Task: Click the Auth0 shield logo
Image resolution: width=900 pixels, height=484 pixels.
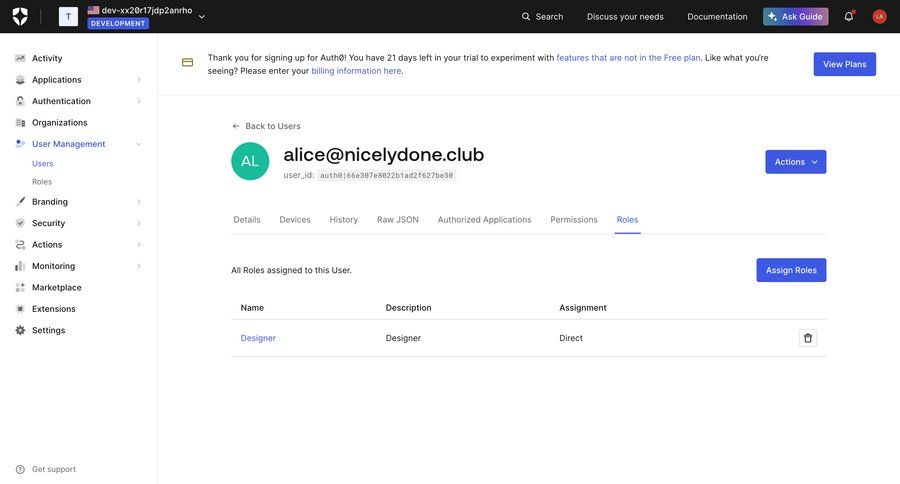Action: [20, 16]
